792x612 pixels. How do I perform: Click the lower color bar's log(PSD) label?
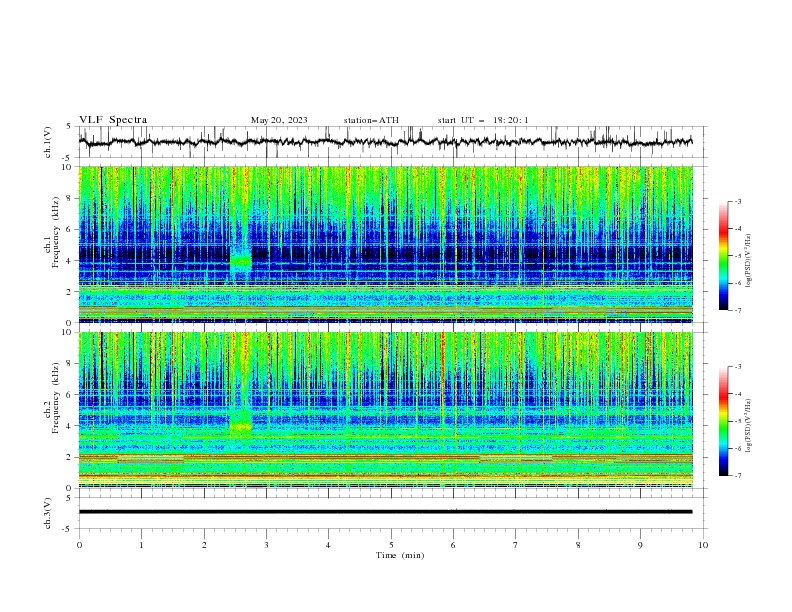[x=748, y=425]
